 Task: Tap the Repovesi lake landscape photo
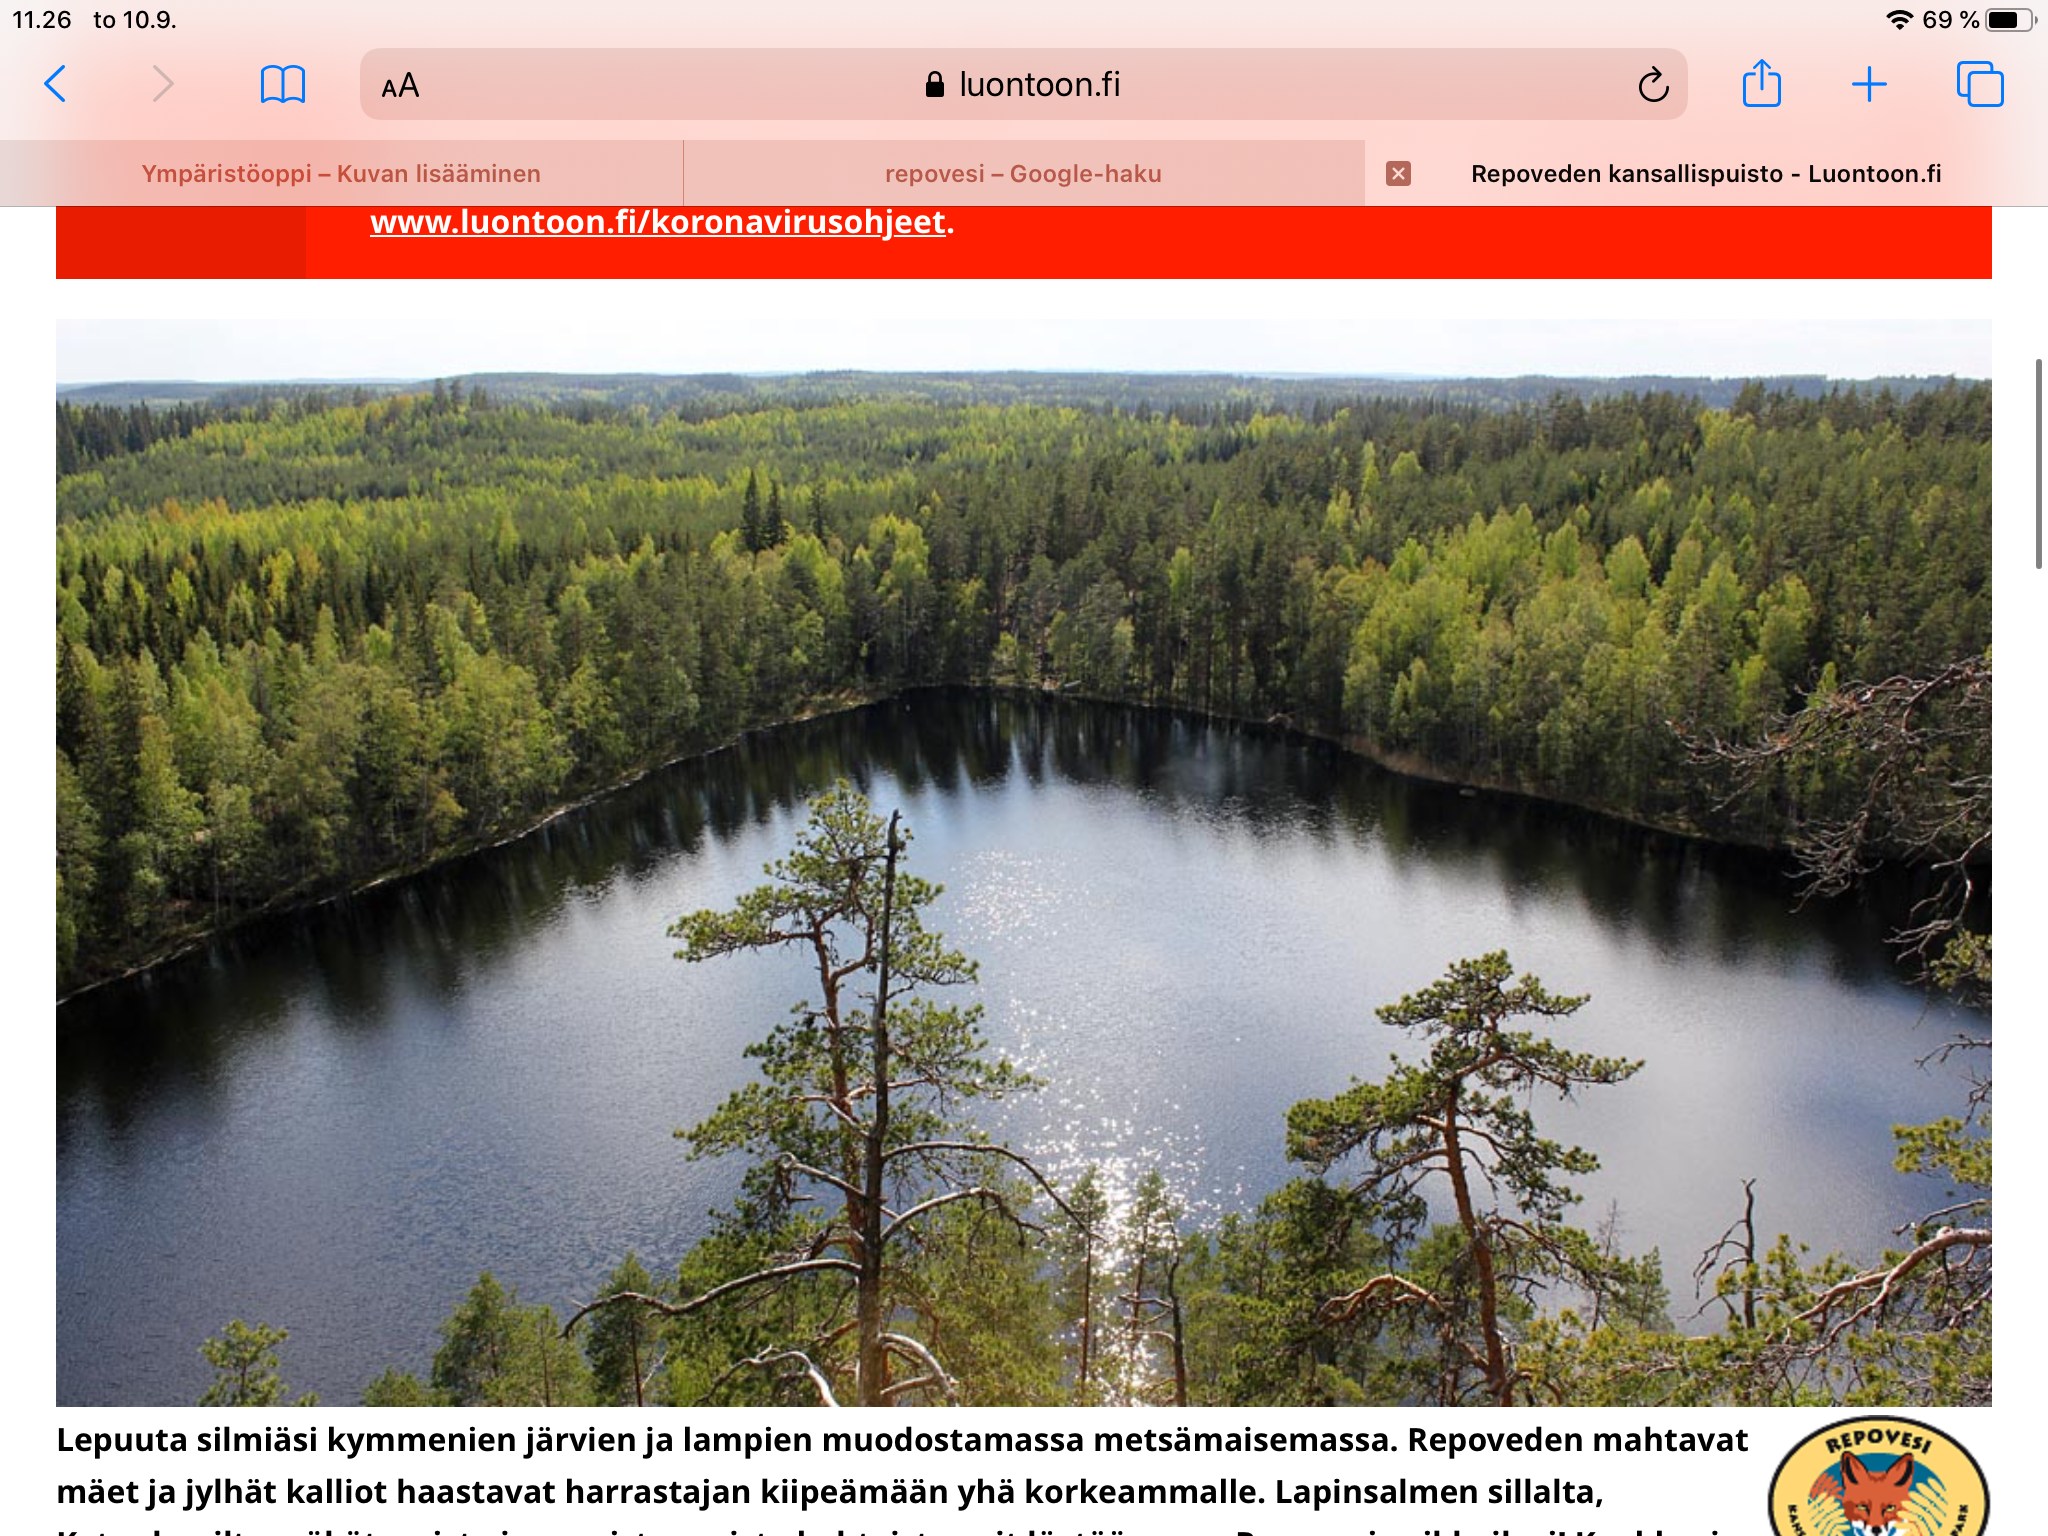pyautogui.click(x=1023, y=862)
